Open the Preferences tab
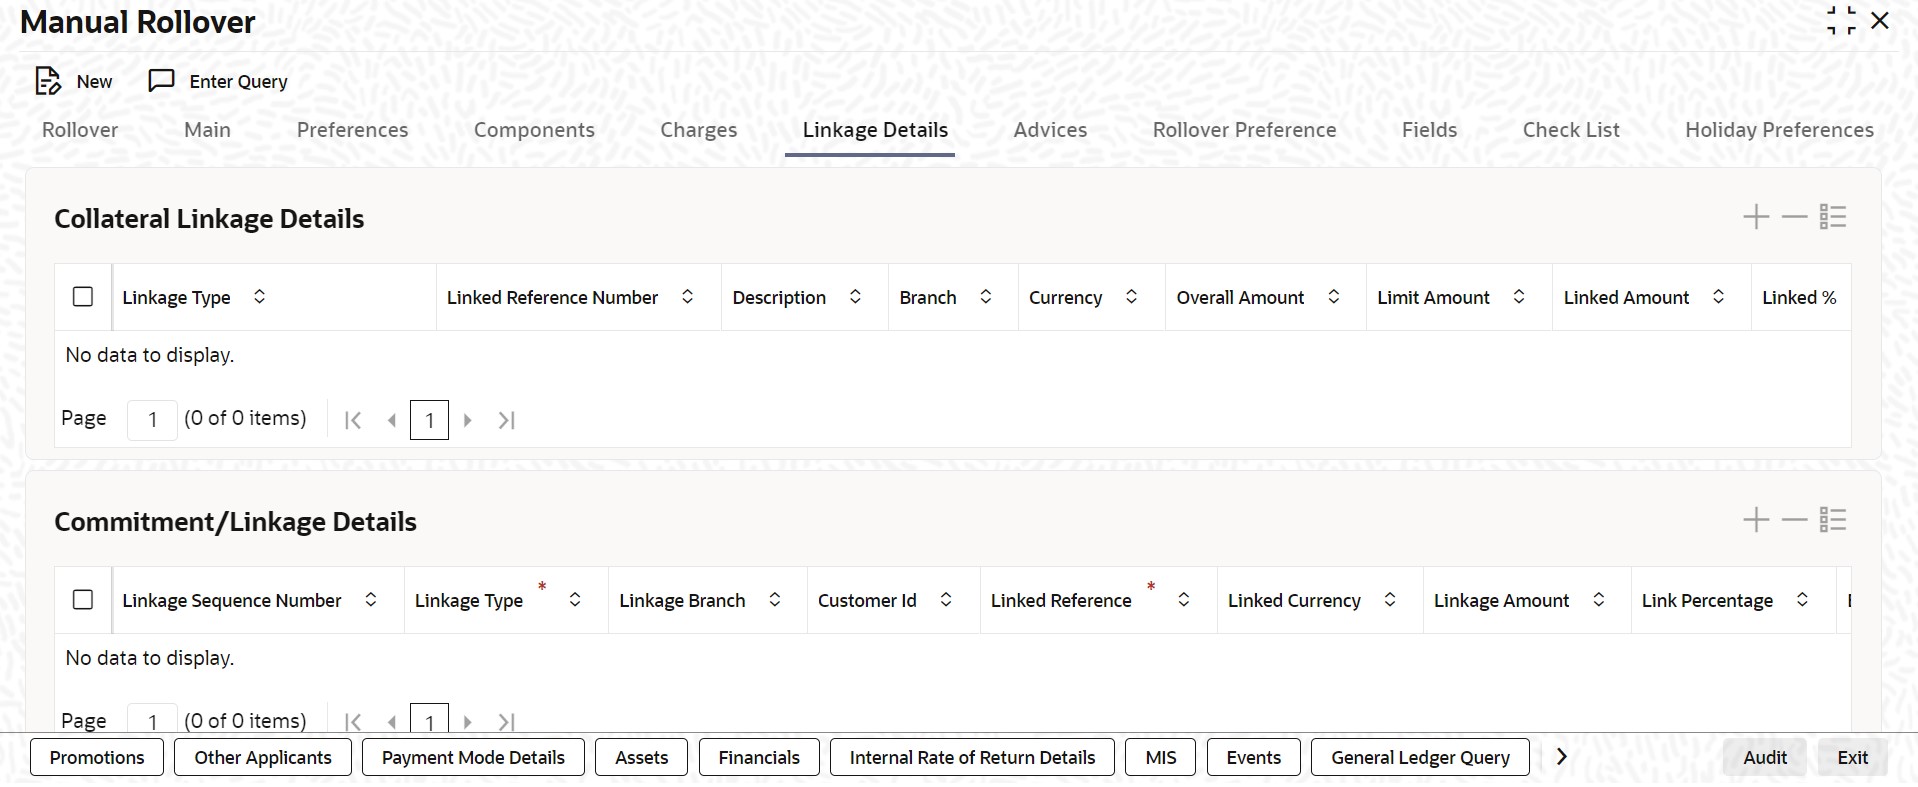The height and width of the screenshot is (787, 1918). pyautogui.click(x=352, y=130)
